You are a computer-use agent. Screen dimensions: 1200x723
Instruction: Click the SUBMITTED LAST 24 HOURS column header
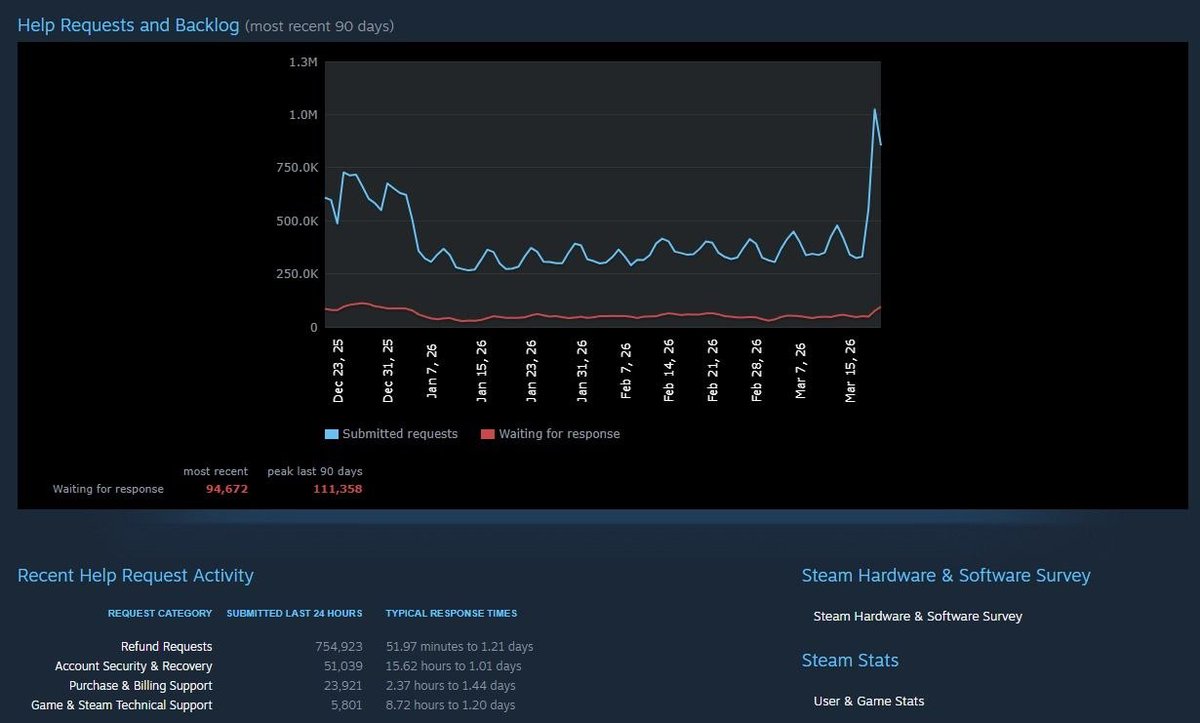tap(295, 613)
